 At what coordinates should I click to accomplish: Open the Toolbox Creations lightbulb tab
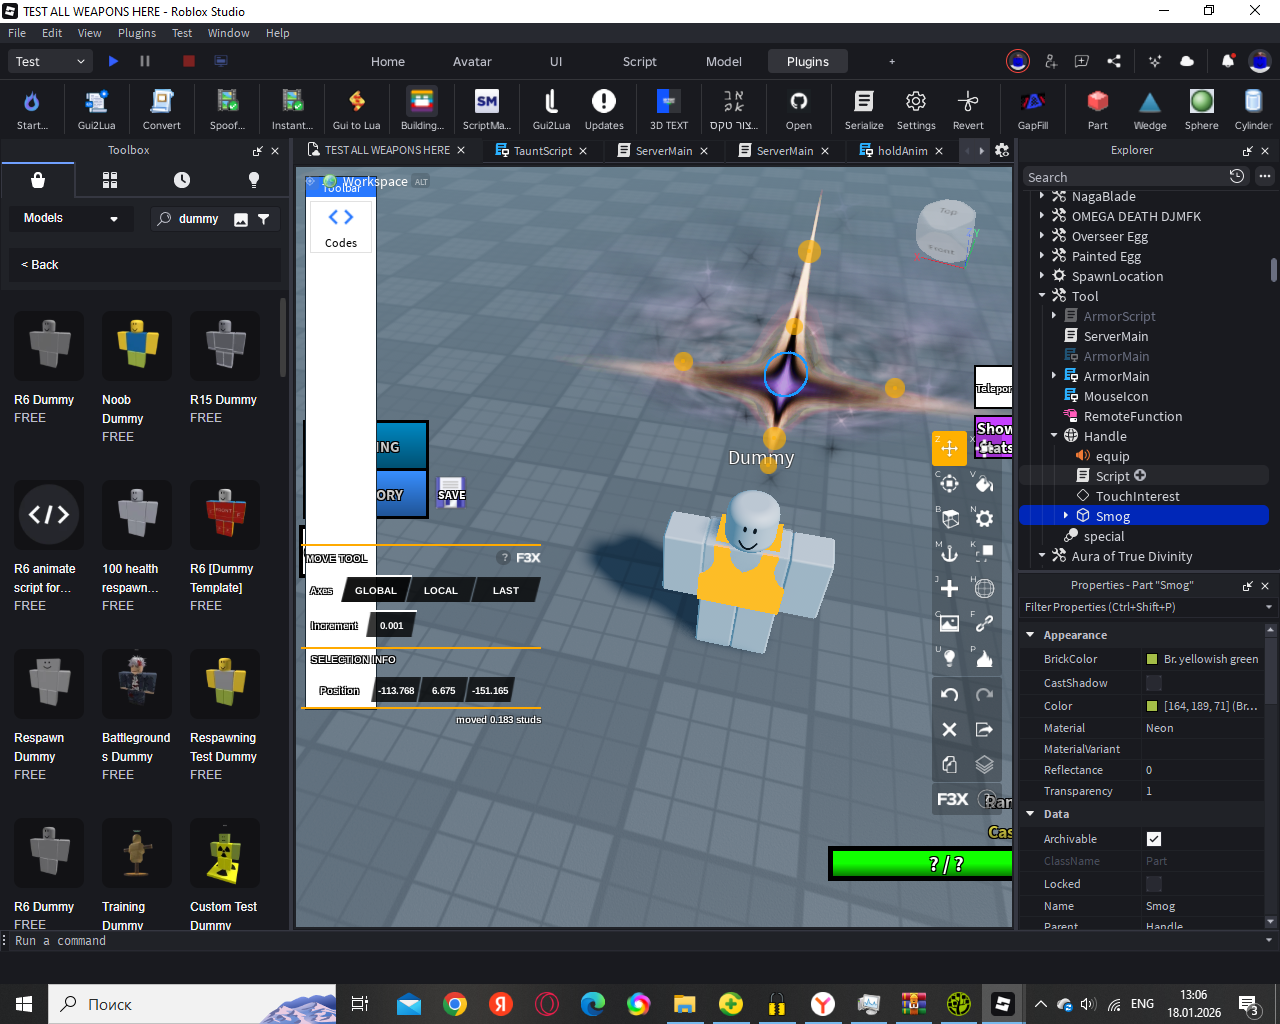click(254, 180)
